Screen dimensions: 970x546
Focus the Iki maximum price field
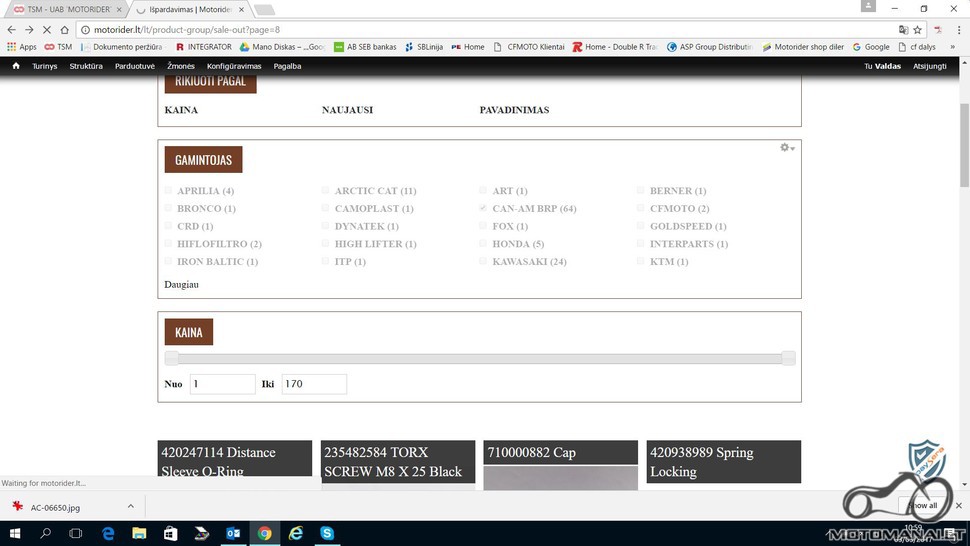[314, 384]
